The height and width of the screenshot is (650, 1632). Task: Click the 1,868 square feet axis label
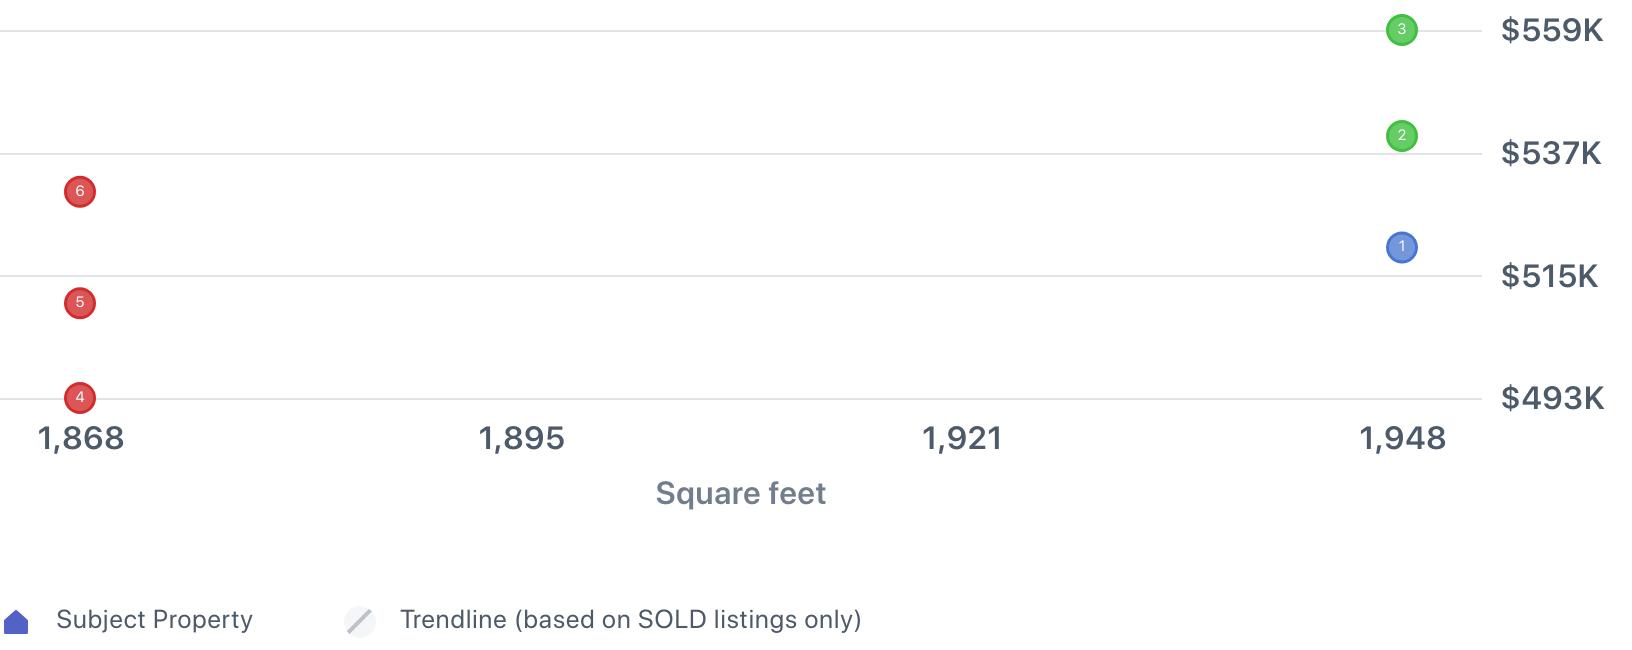[x=81, y=438]
